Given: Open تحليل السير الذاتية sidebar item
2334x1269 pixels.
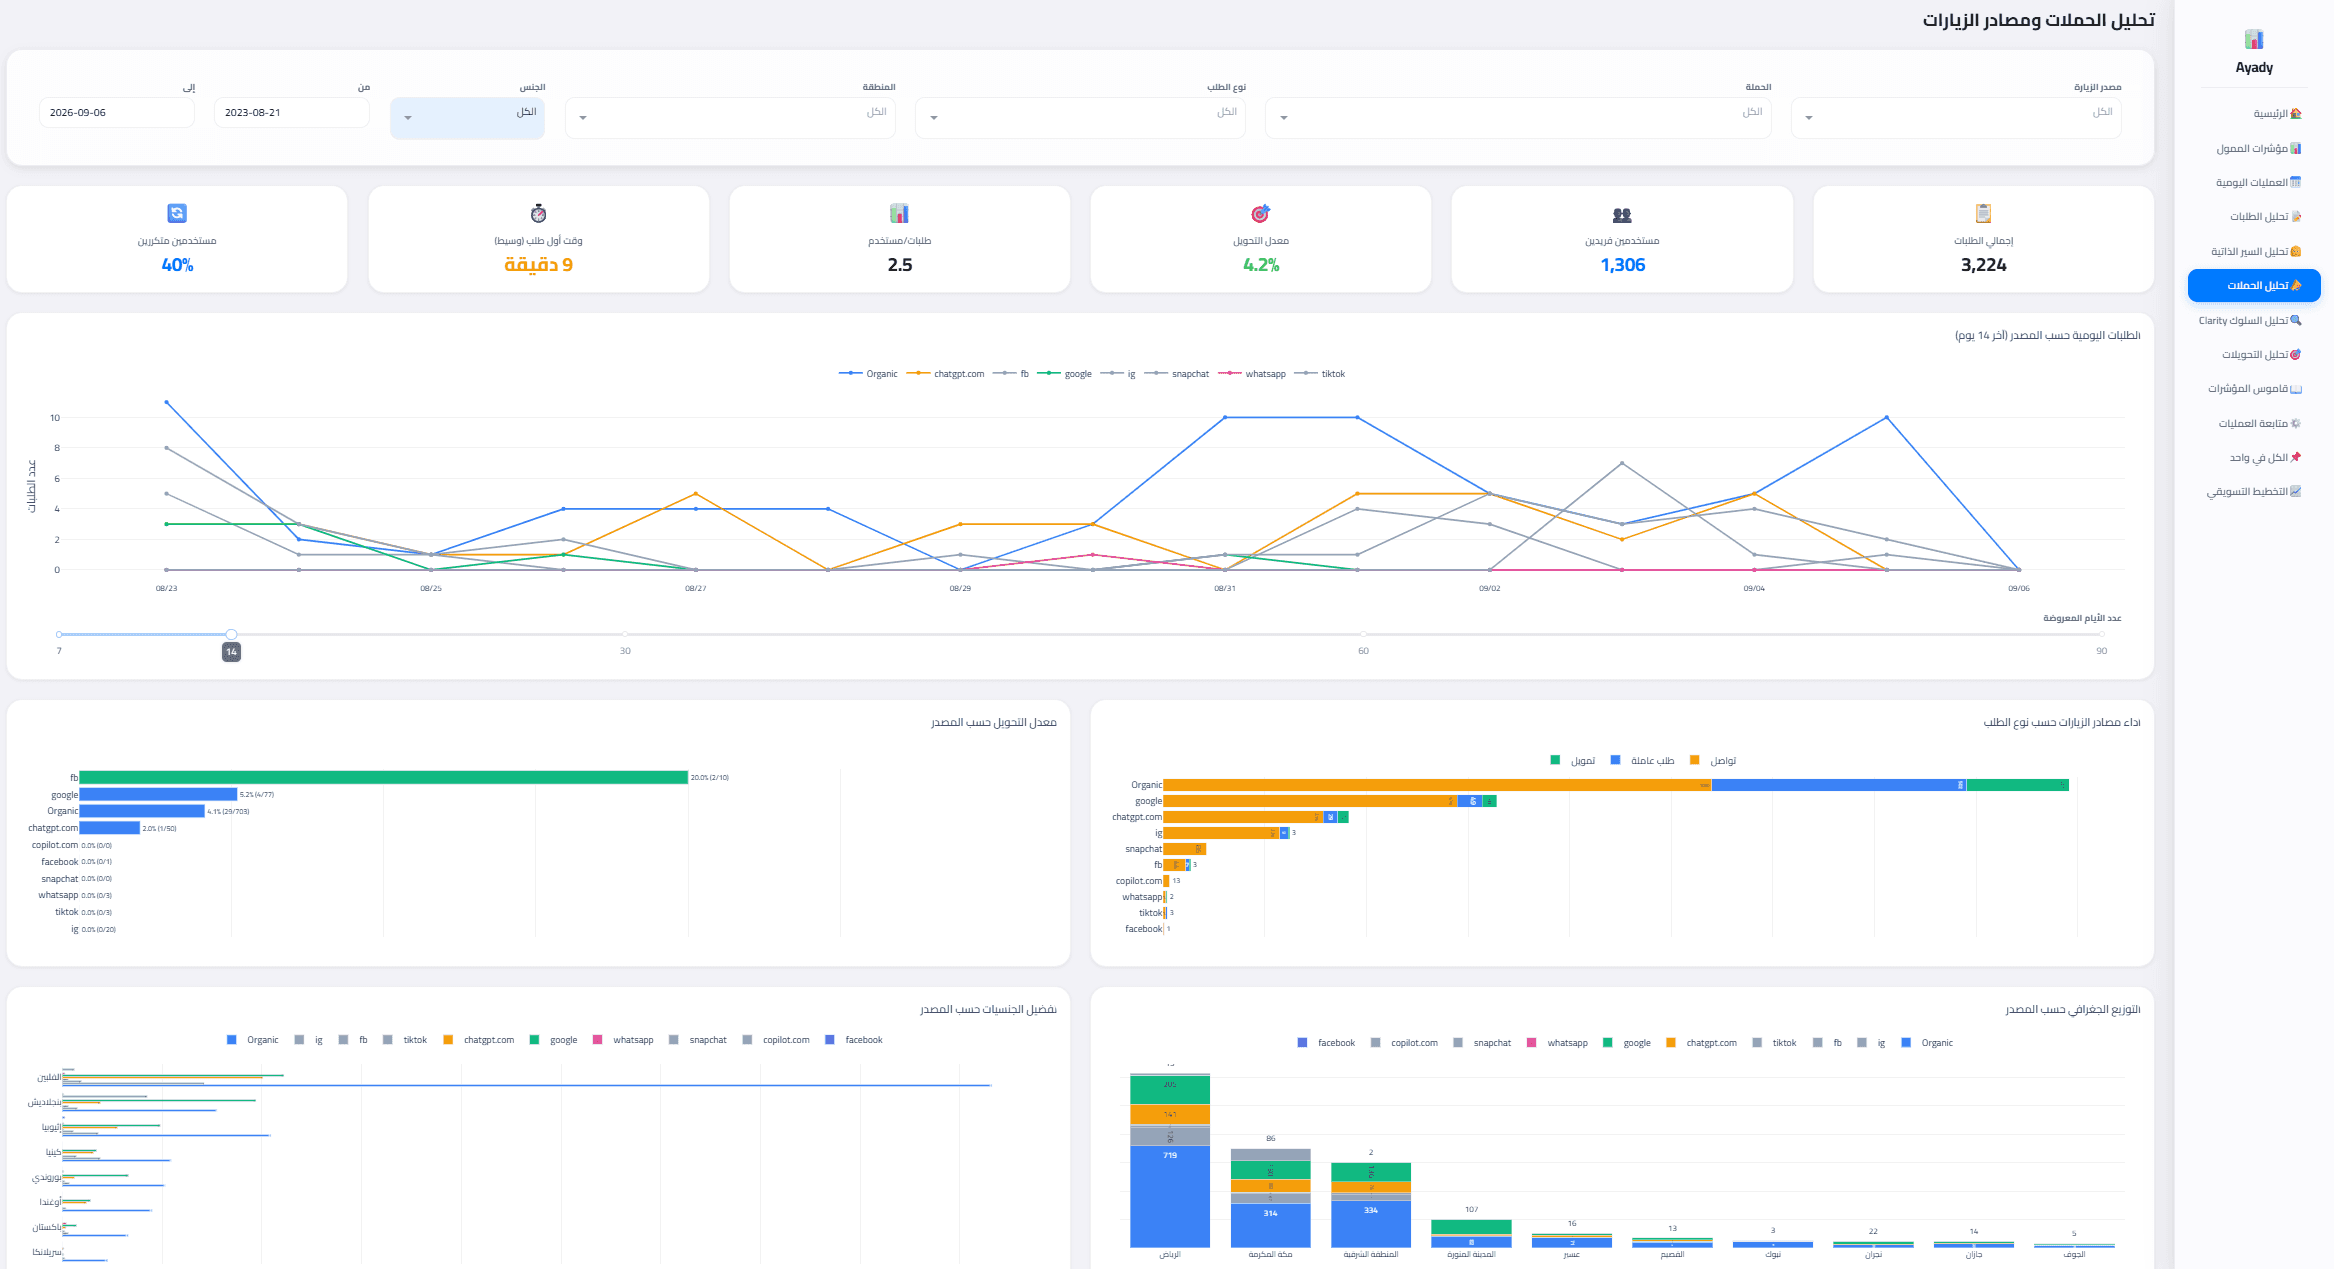Looking at the screenshot, I should (x=2254, y=251).
